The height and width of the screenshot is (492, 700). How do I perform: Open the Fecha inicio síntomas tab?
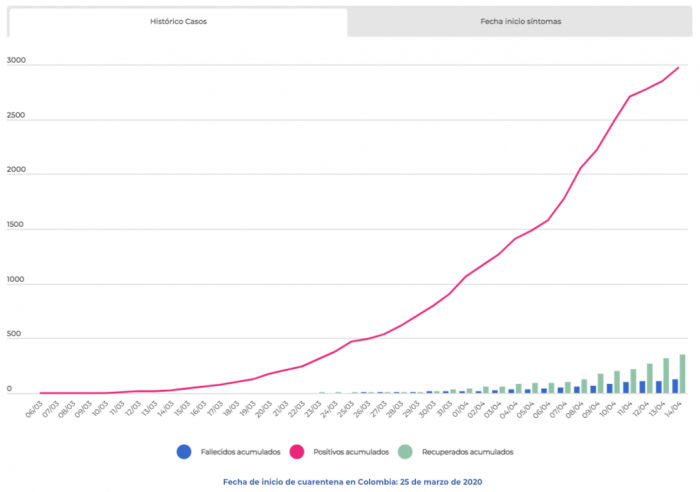point(523,22)
